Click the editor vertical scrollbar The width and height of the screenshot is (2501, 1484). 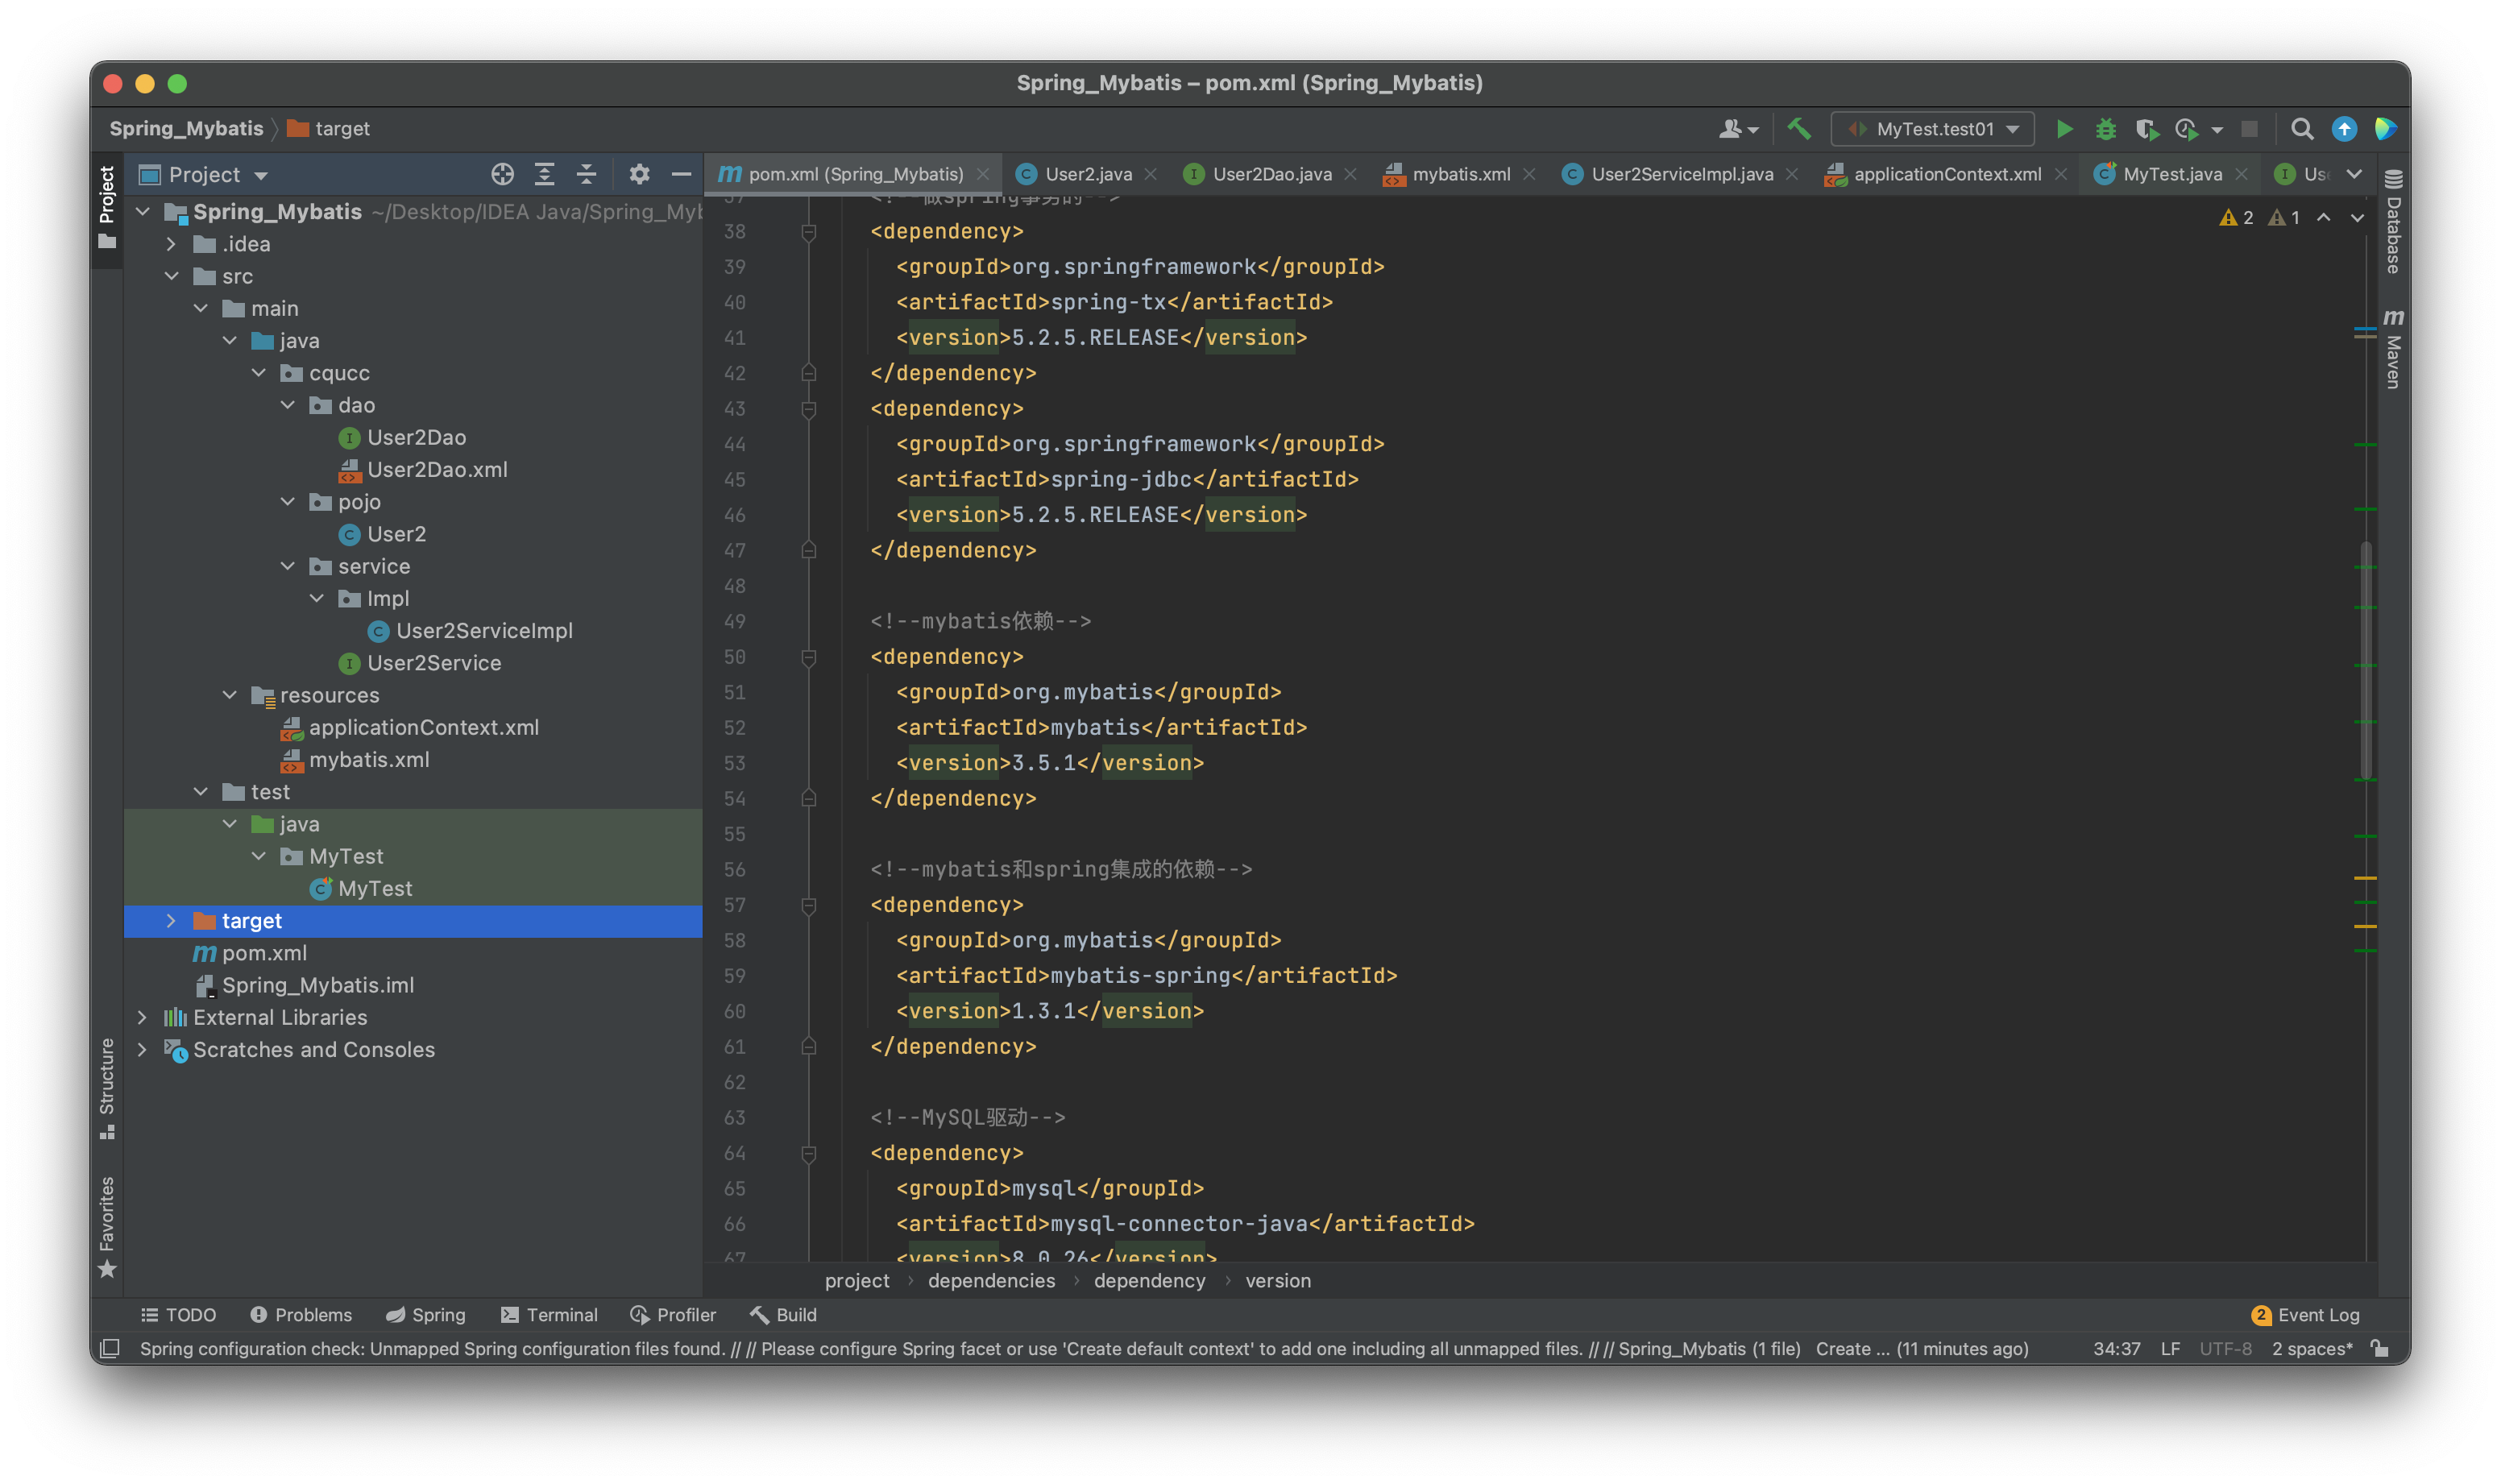pos(2365,660)
